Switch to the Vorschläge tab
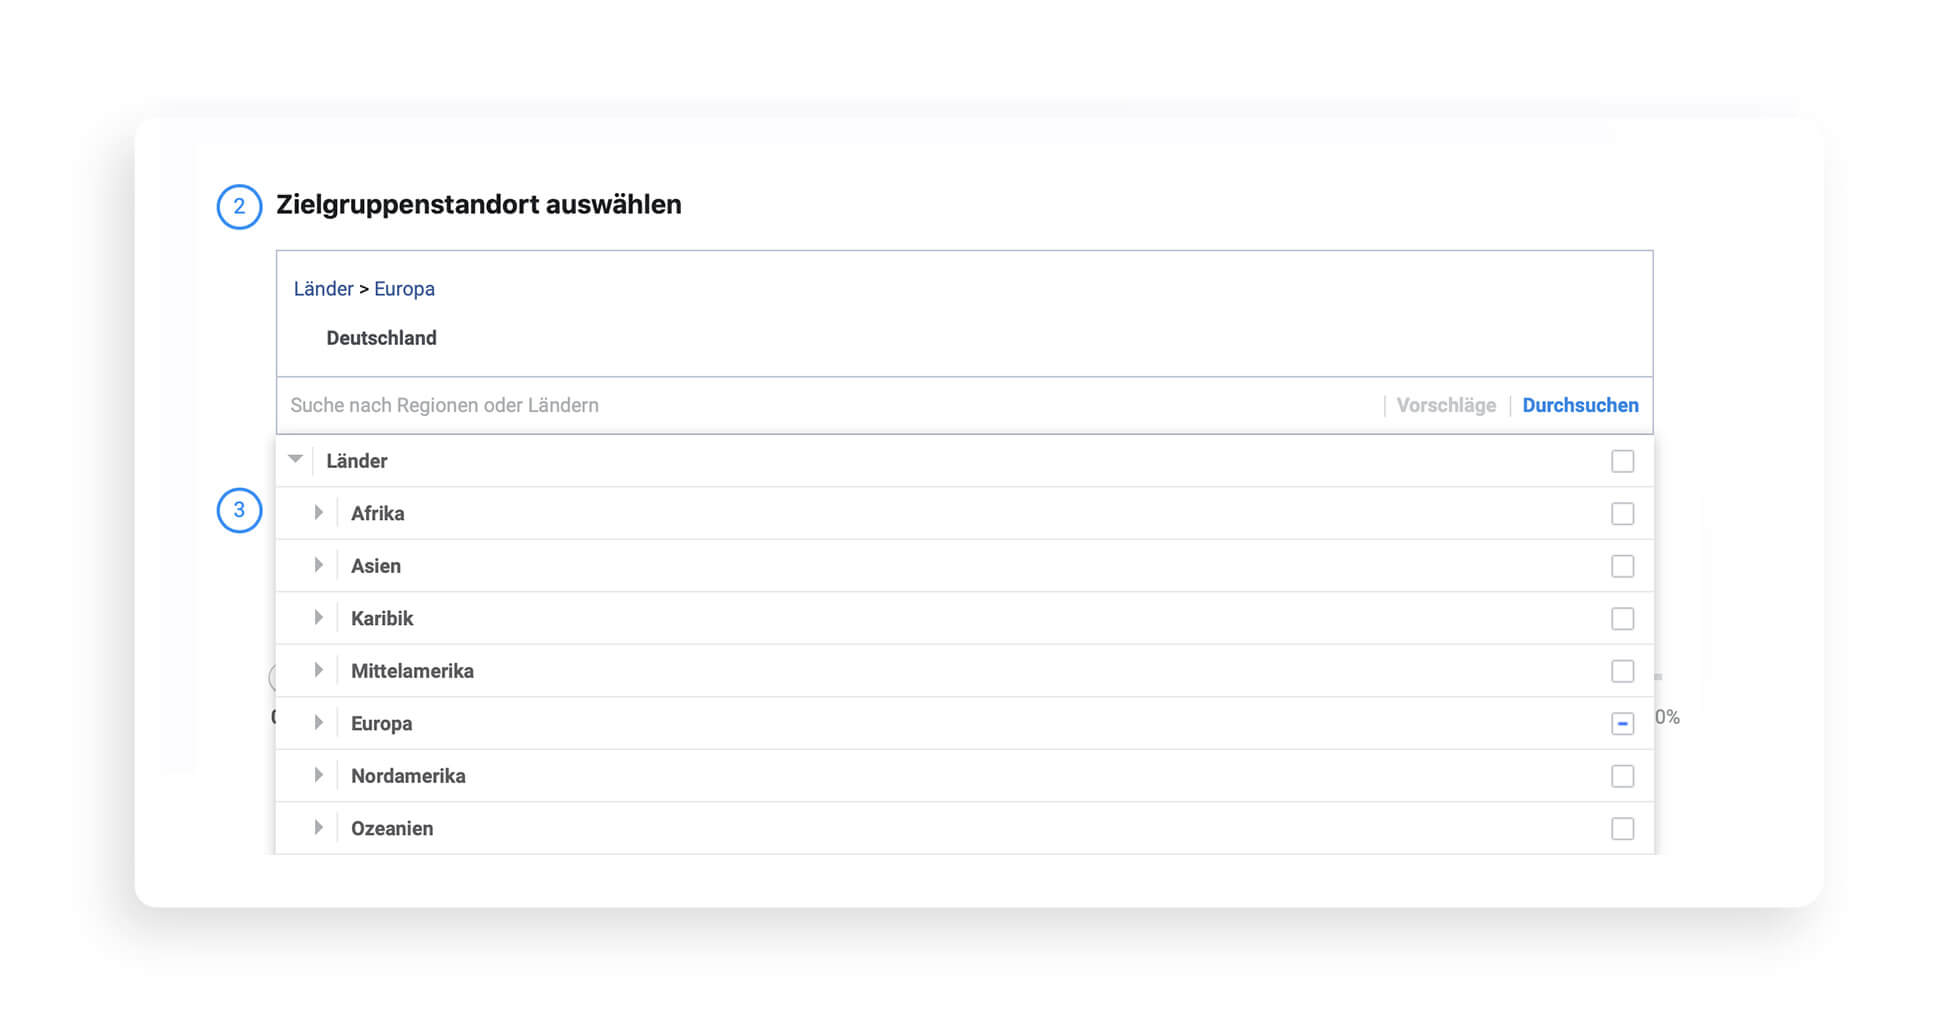Viewport: 1959px width, 1025px height. click(x=1446, y=405)
